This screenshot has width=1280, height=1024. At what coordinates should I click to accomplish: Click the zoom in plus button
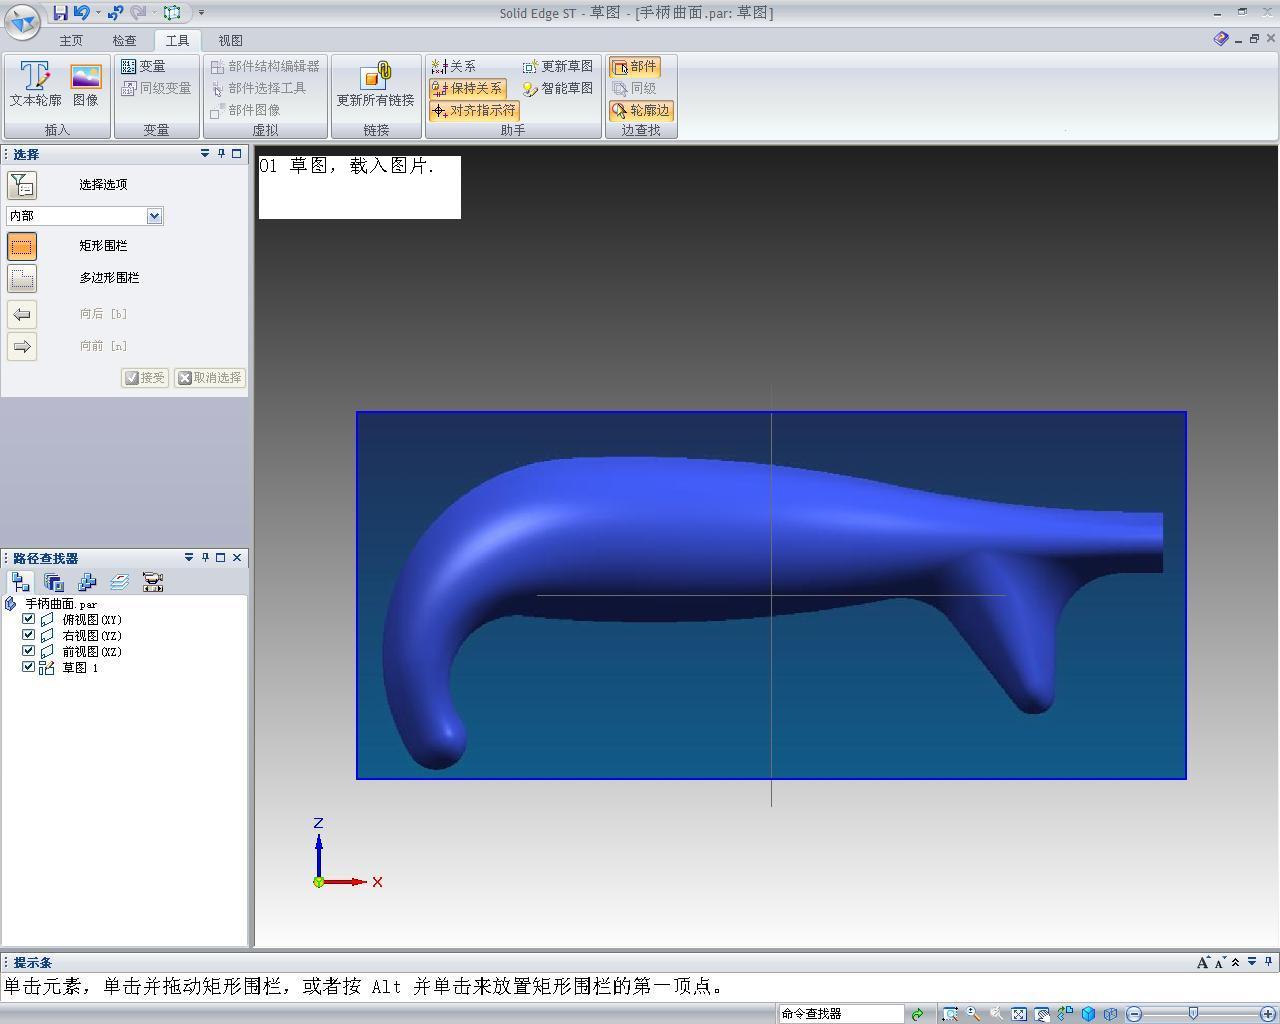(x=1268, y=1014)
